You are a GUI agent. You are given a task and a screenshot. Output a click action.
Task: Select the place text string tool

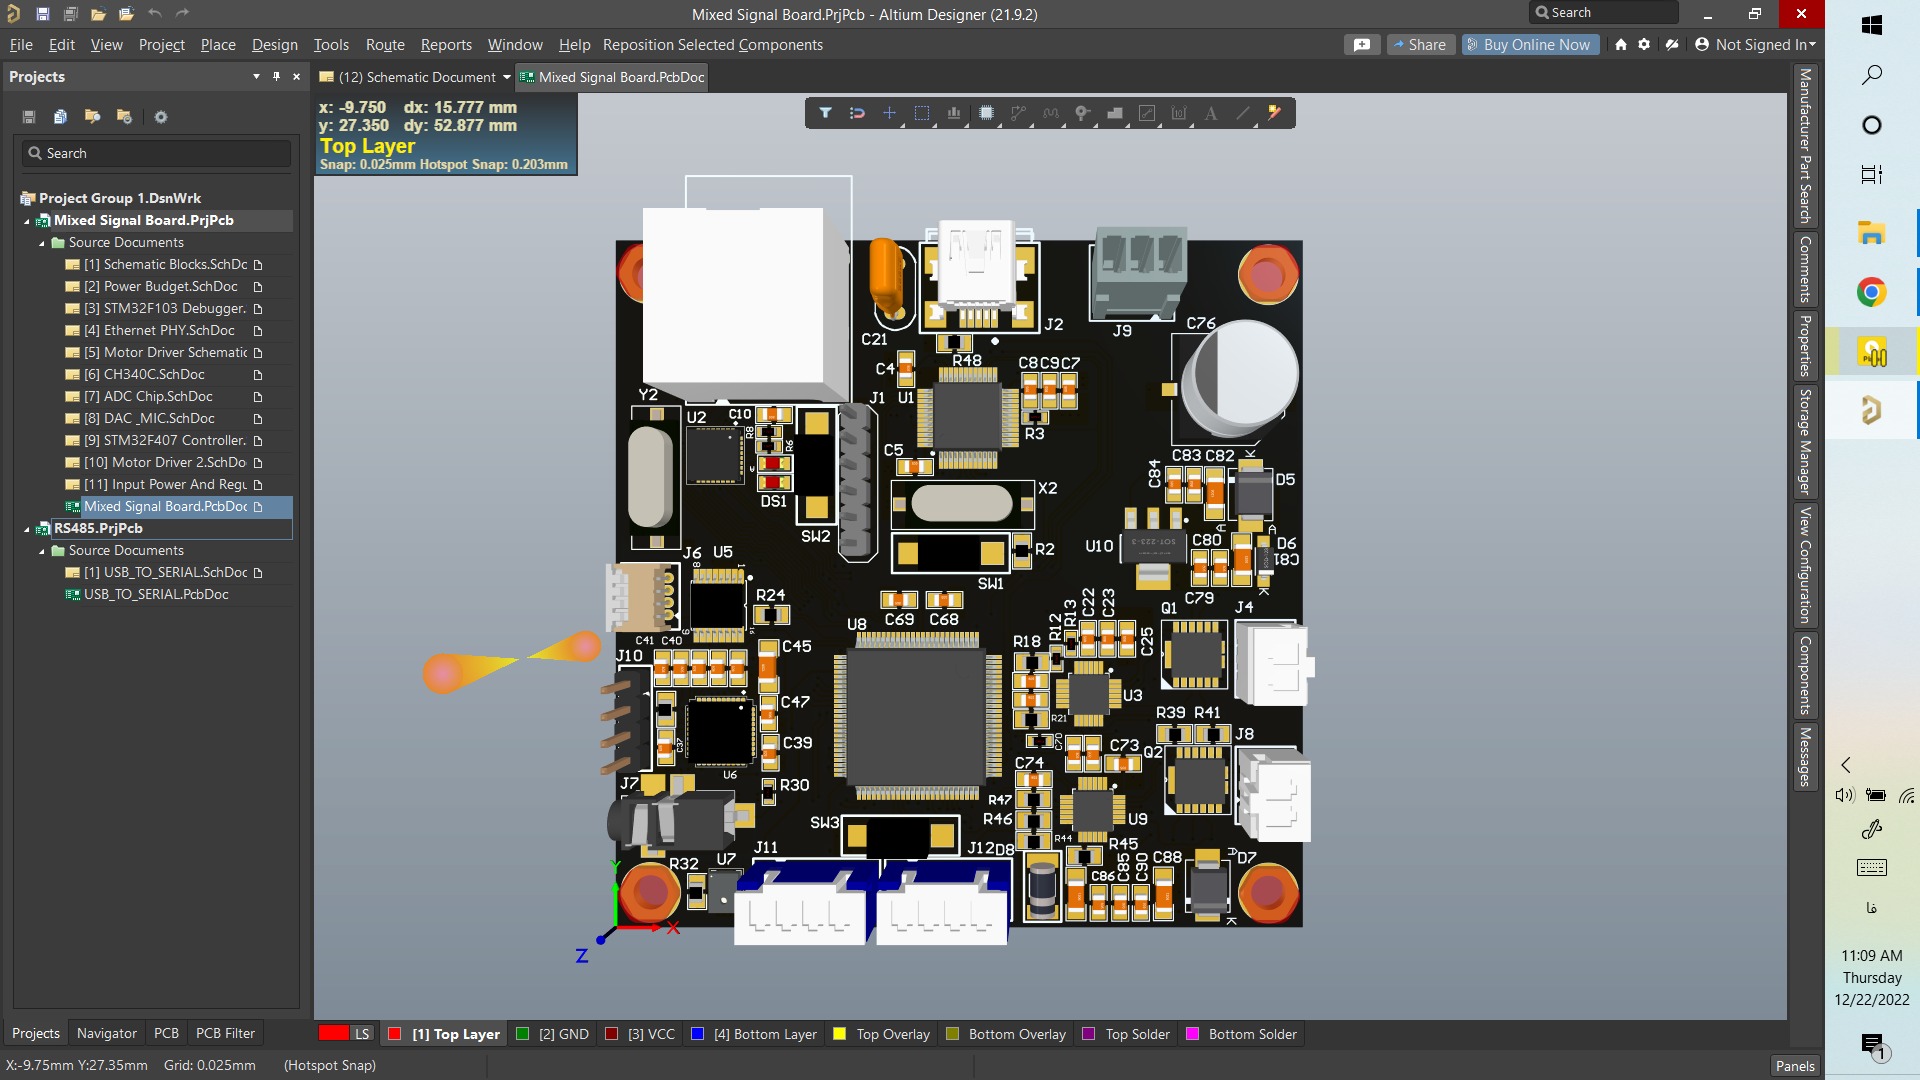point(1211,113)
